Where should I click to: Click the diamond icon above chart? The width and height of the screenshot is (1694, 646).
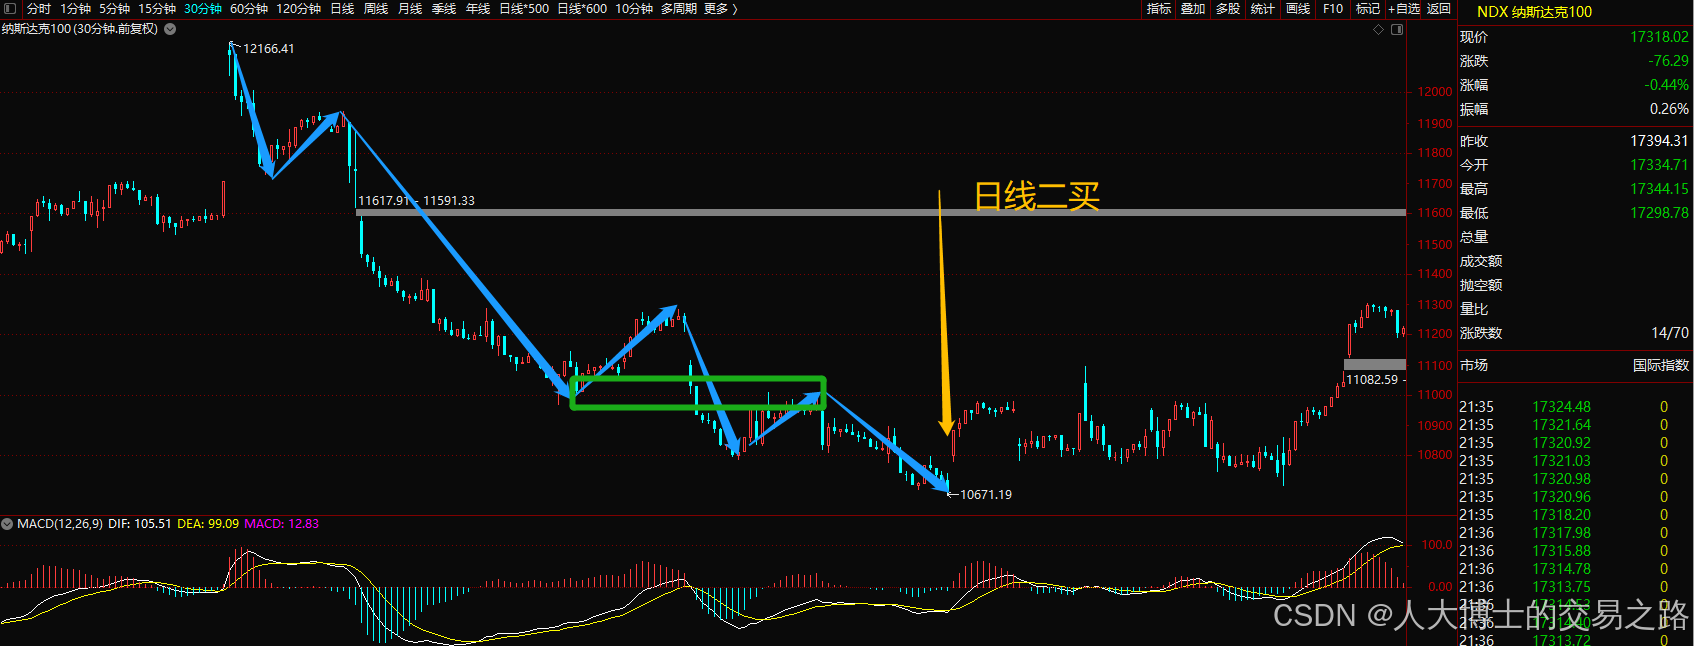click(x=1378, y=29)
